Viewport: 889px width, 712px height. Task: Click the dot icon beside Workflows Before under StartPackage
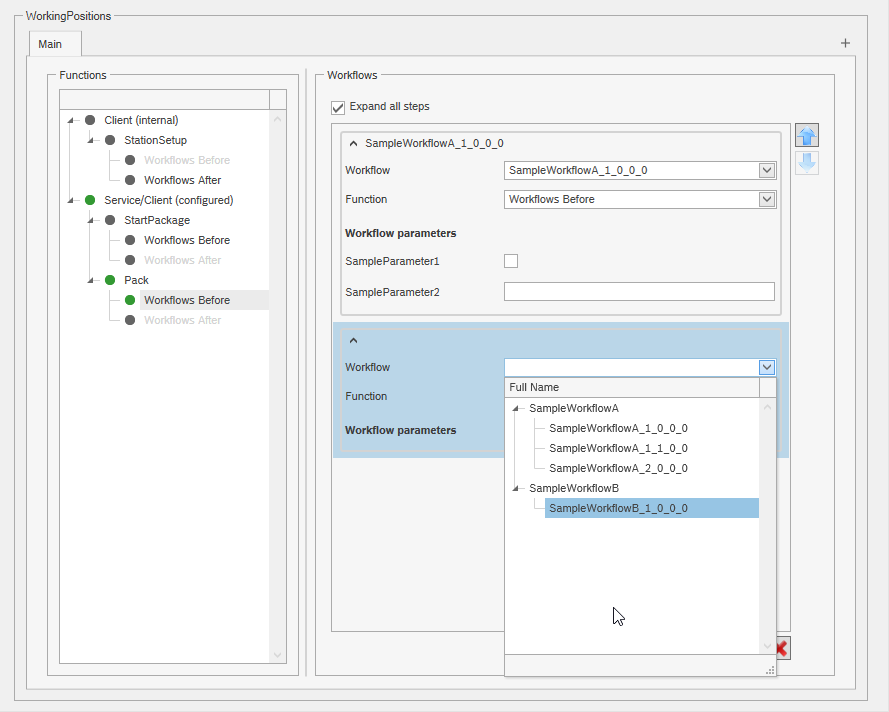click(129, 240)
